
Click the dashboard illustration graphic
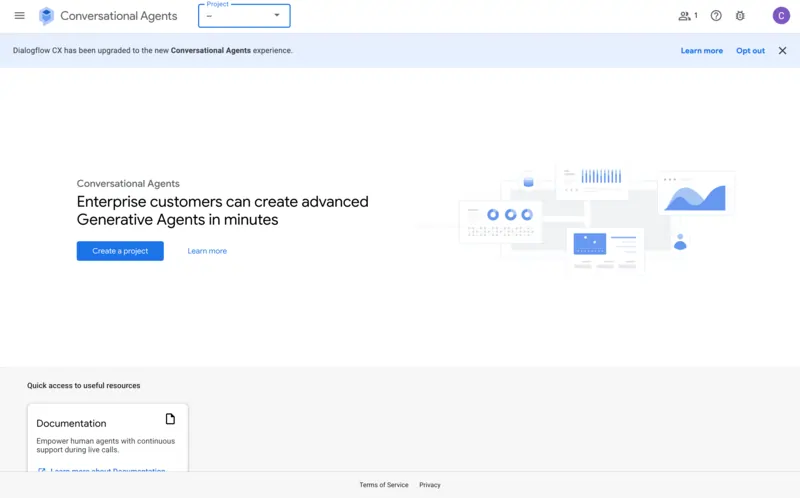point(597,219)
